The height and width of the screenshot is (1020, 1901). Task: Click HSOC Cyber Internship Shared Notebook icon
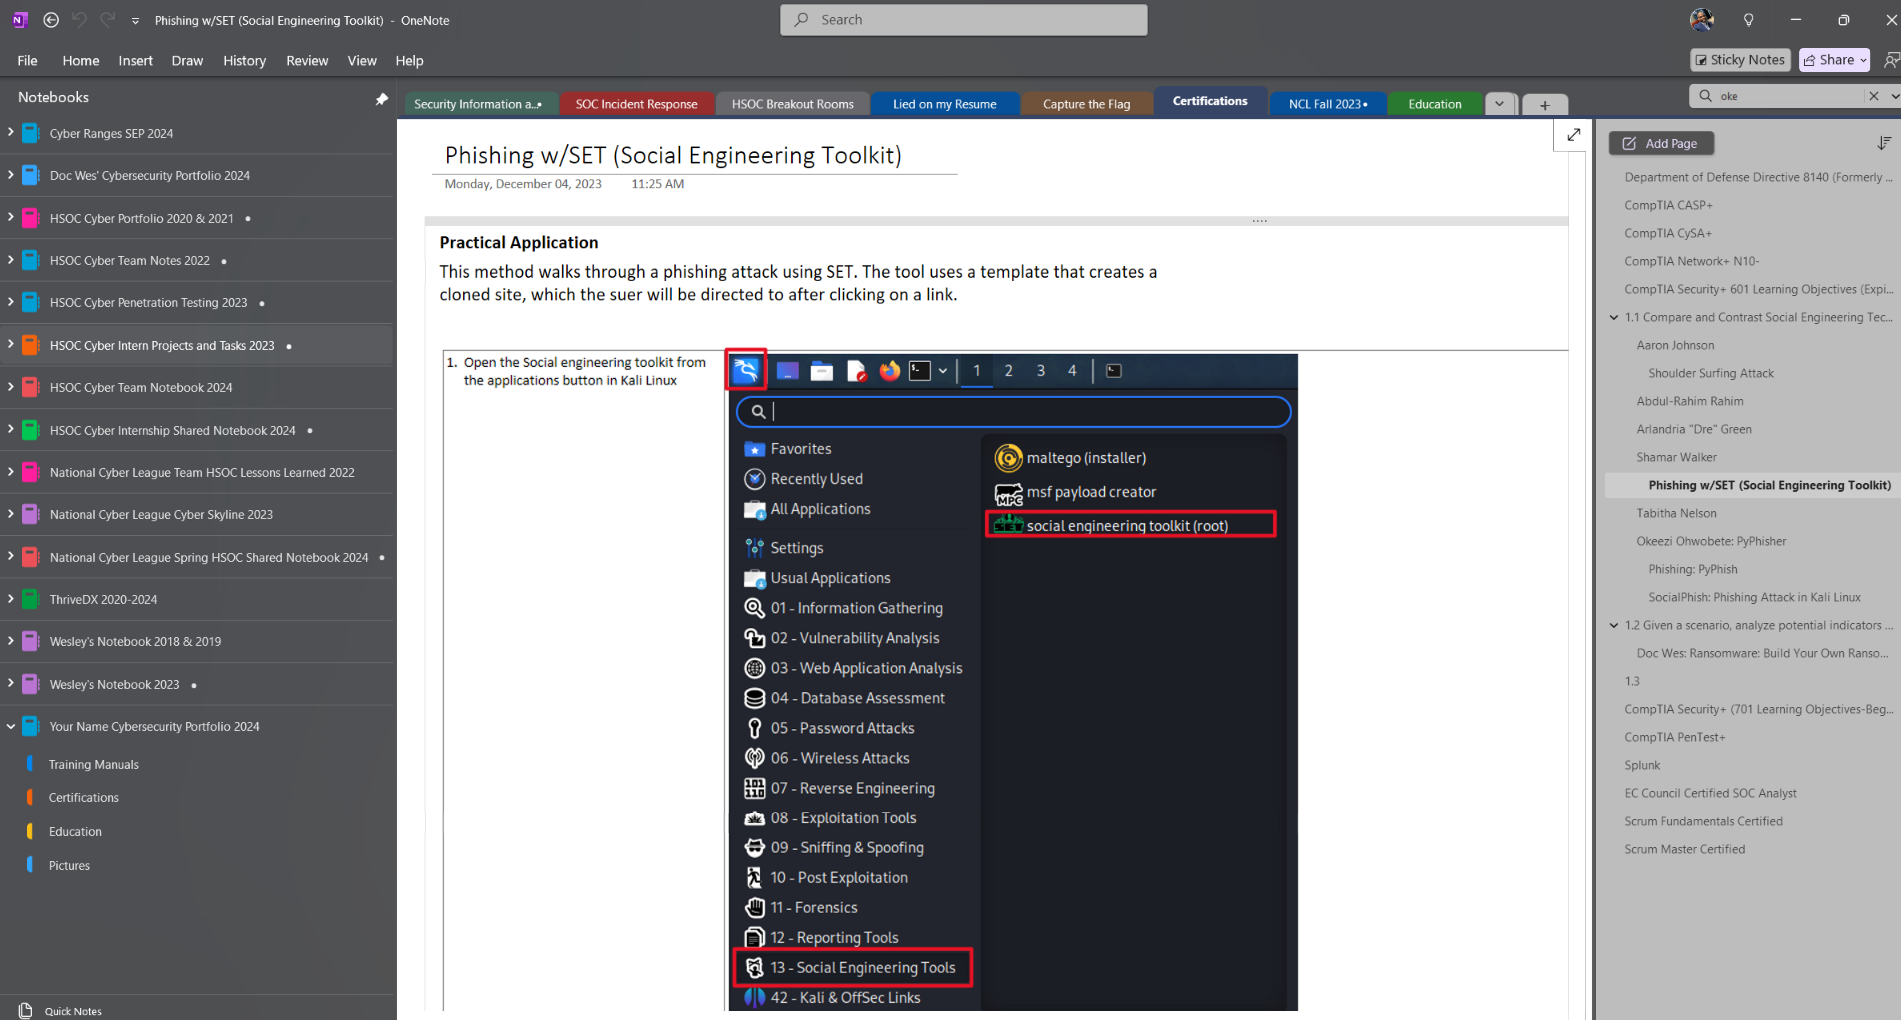[x=30, y=430]
